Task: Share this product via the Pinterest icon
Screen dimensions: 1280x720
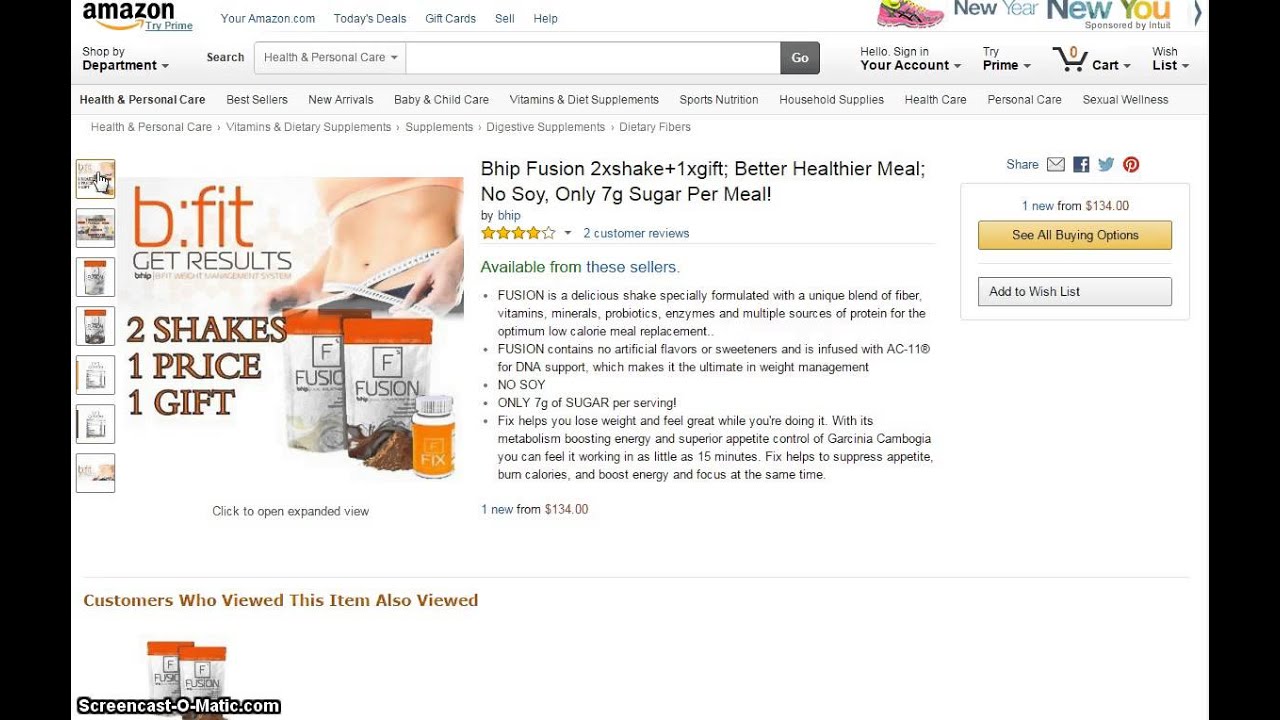Action: click(1131, 165)
